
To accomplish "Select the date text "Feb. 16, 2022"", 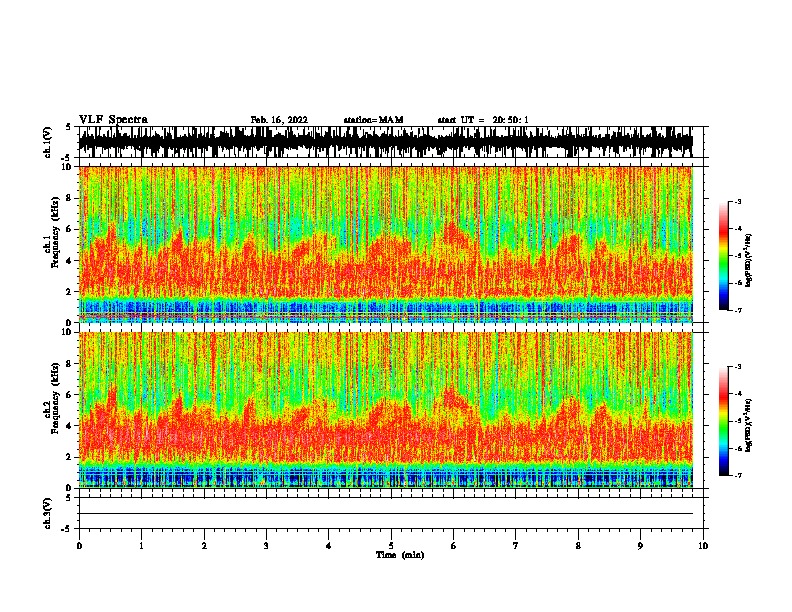I will point(279,120).
